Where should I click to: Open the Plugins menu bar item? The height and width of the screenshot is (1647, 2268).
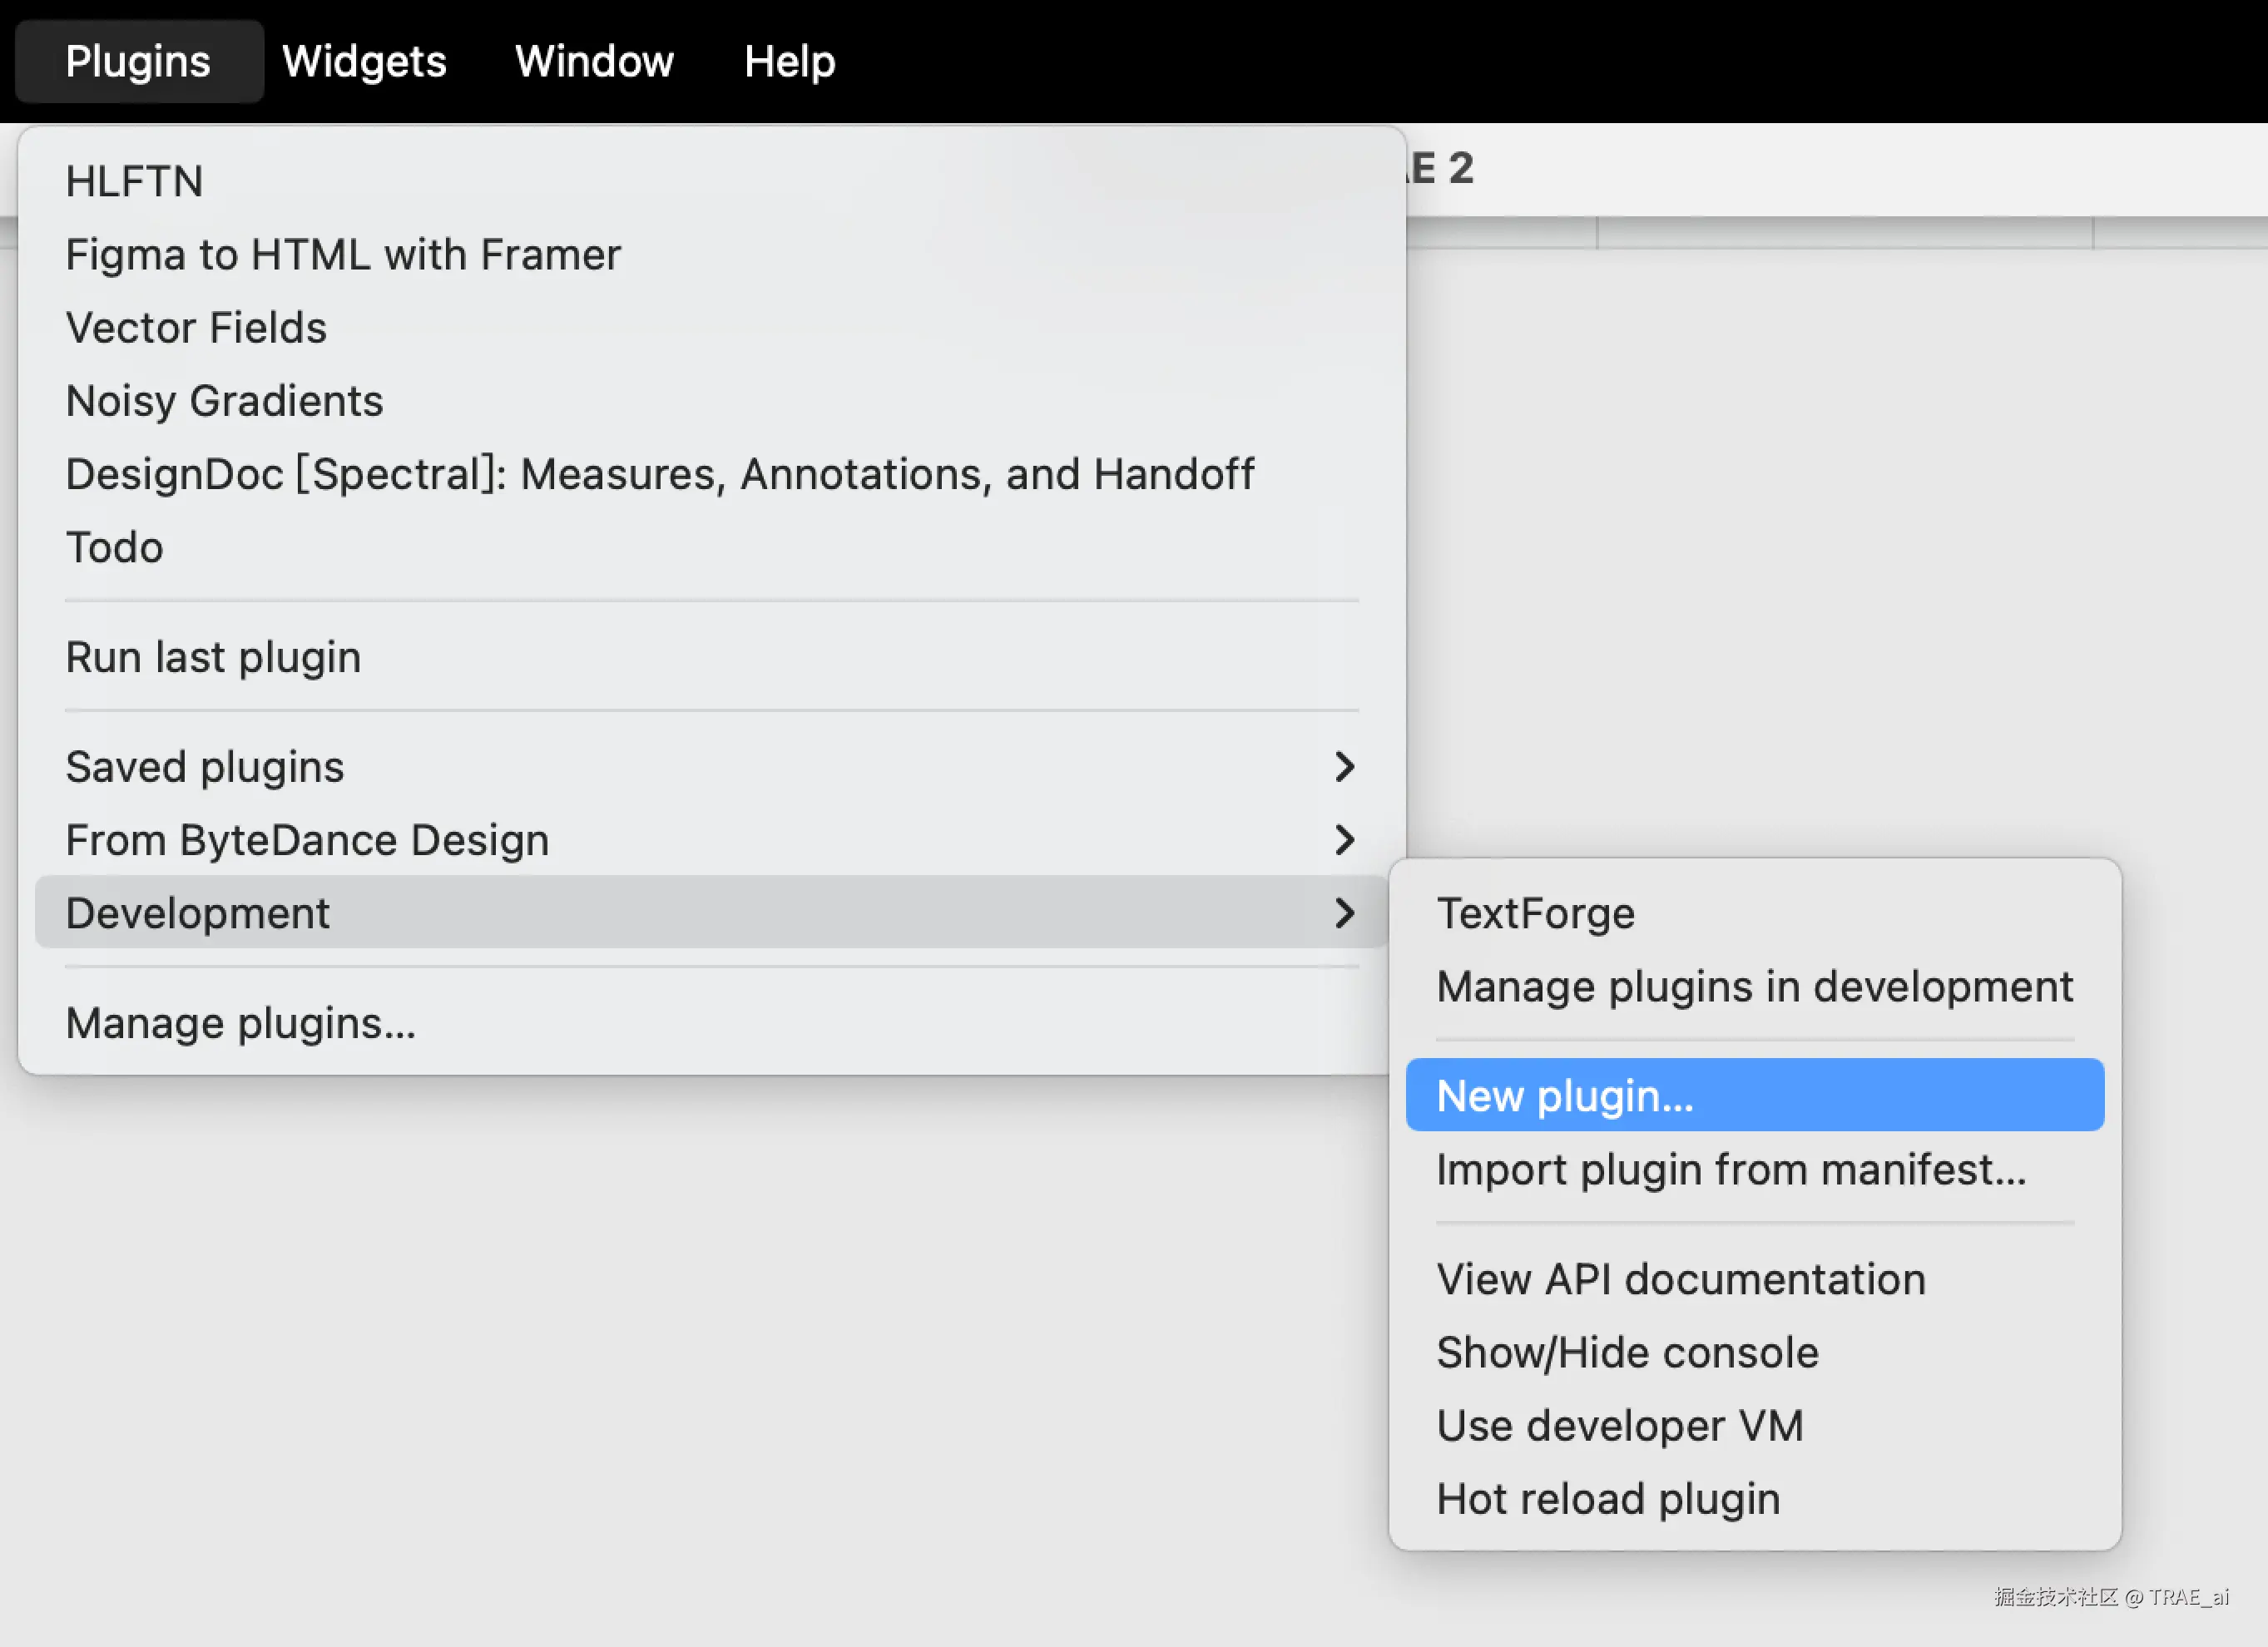(138, 61)
